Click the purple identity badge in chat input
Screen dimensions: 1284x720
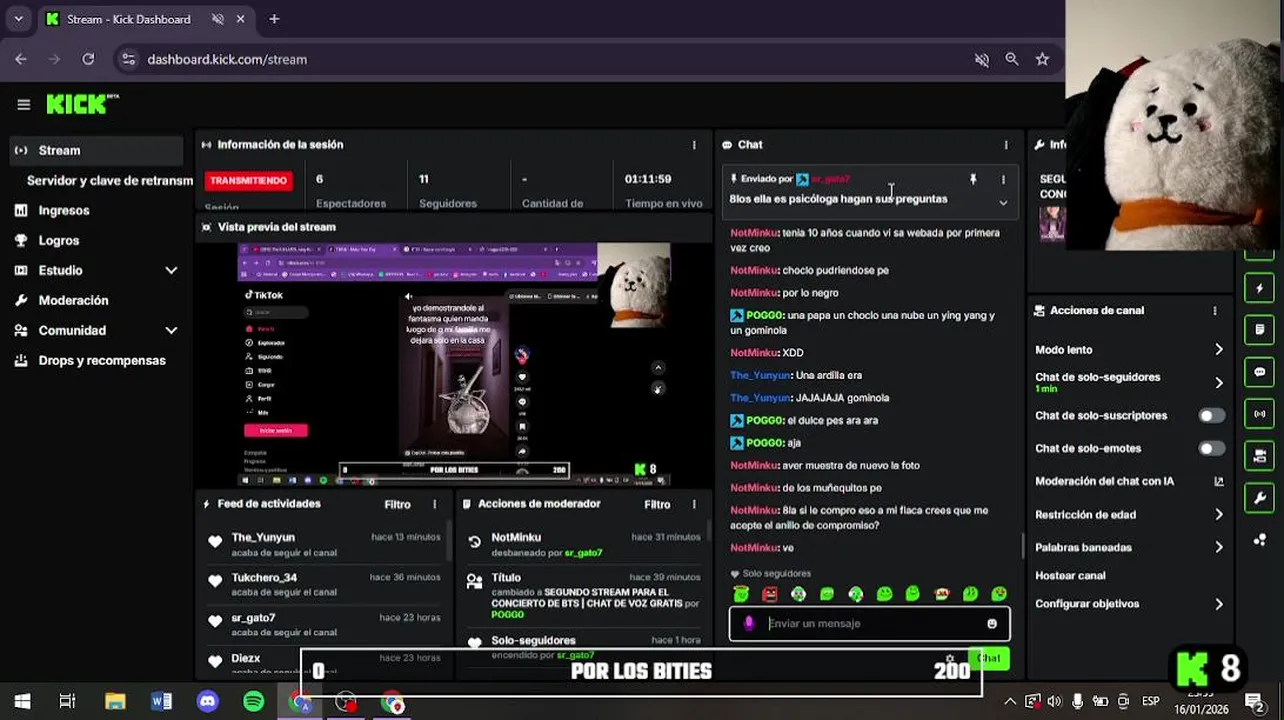[749, 623]
